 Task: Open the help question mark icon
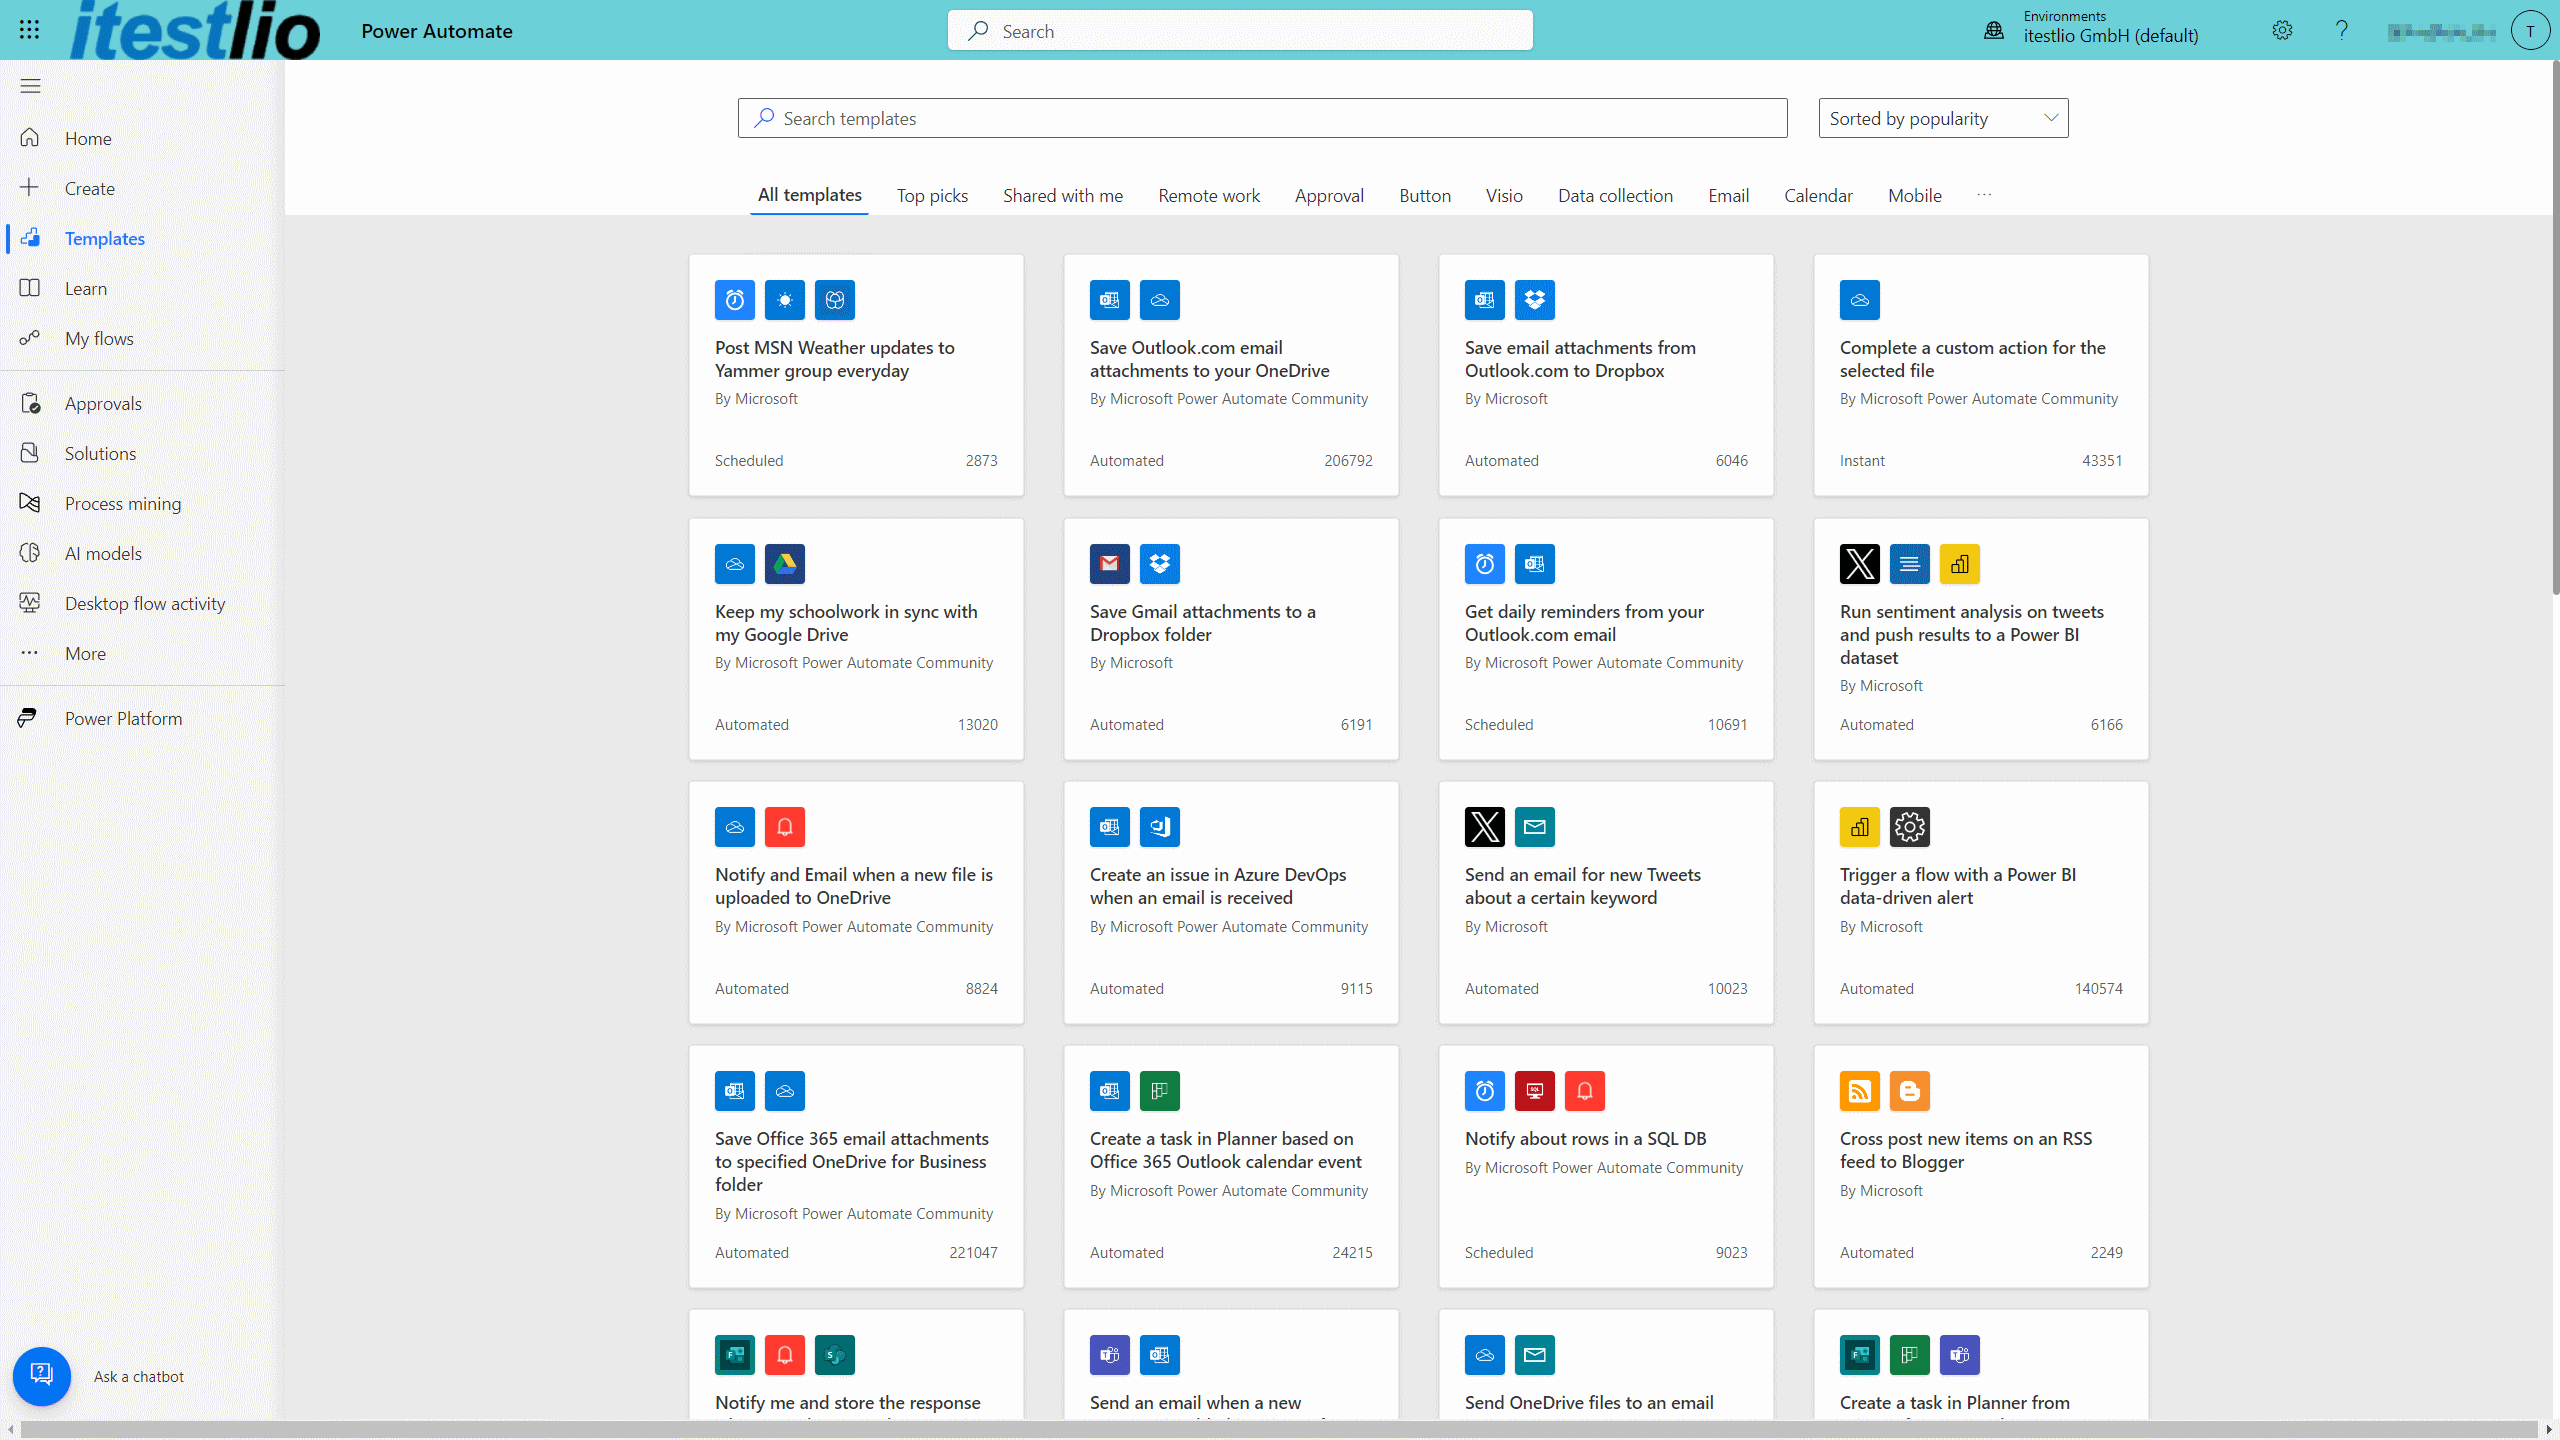click(x=2341, y=31)
